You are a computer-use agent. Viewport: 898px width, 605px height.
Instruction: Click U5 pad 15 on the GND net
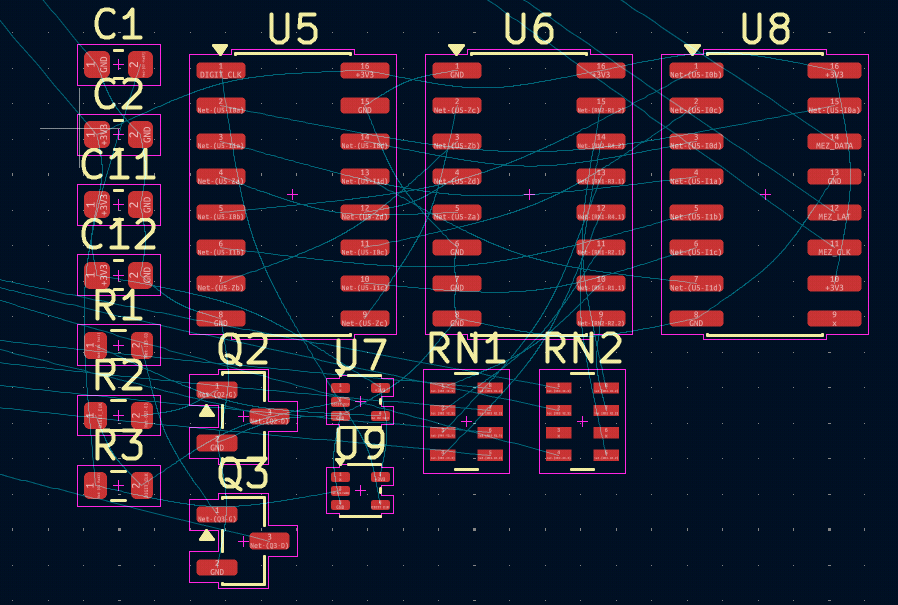365,106
